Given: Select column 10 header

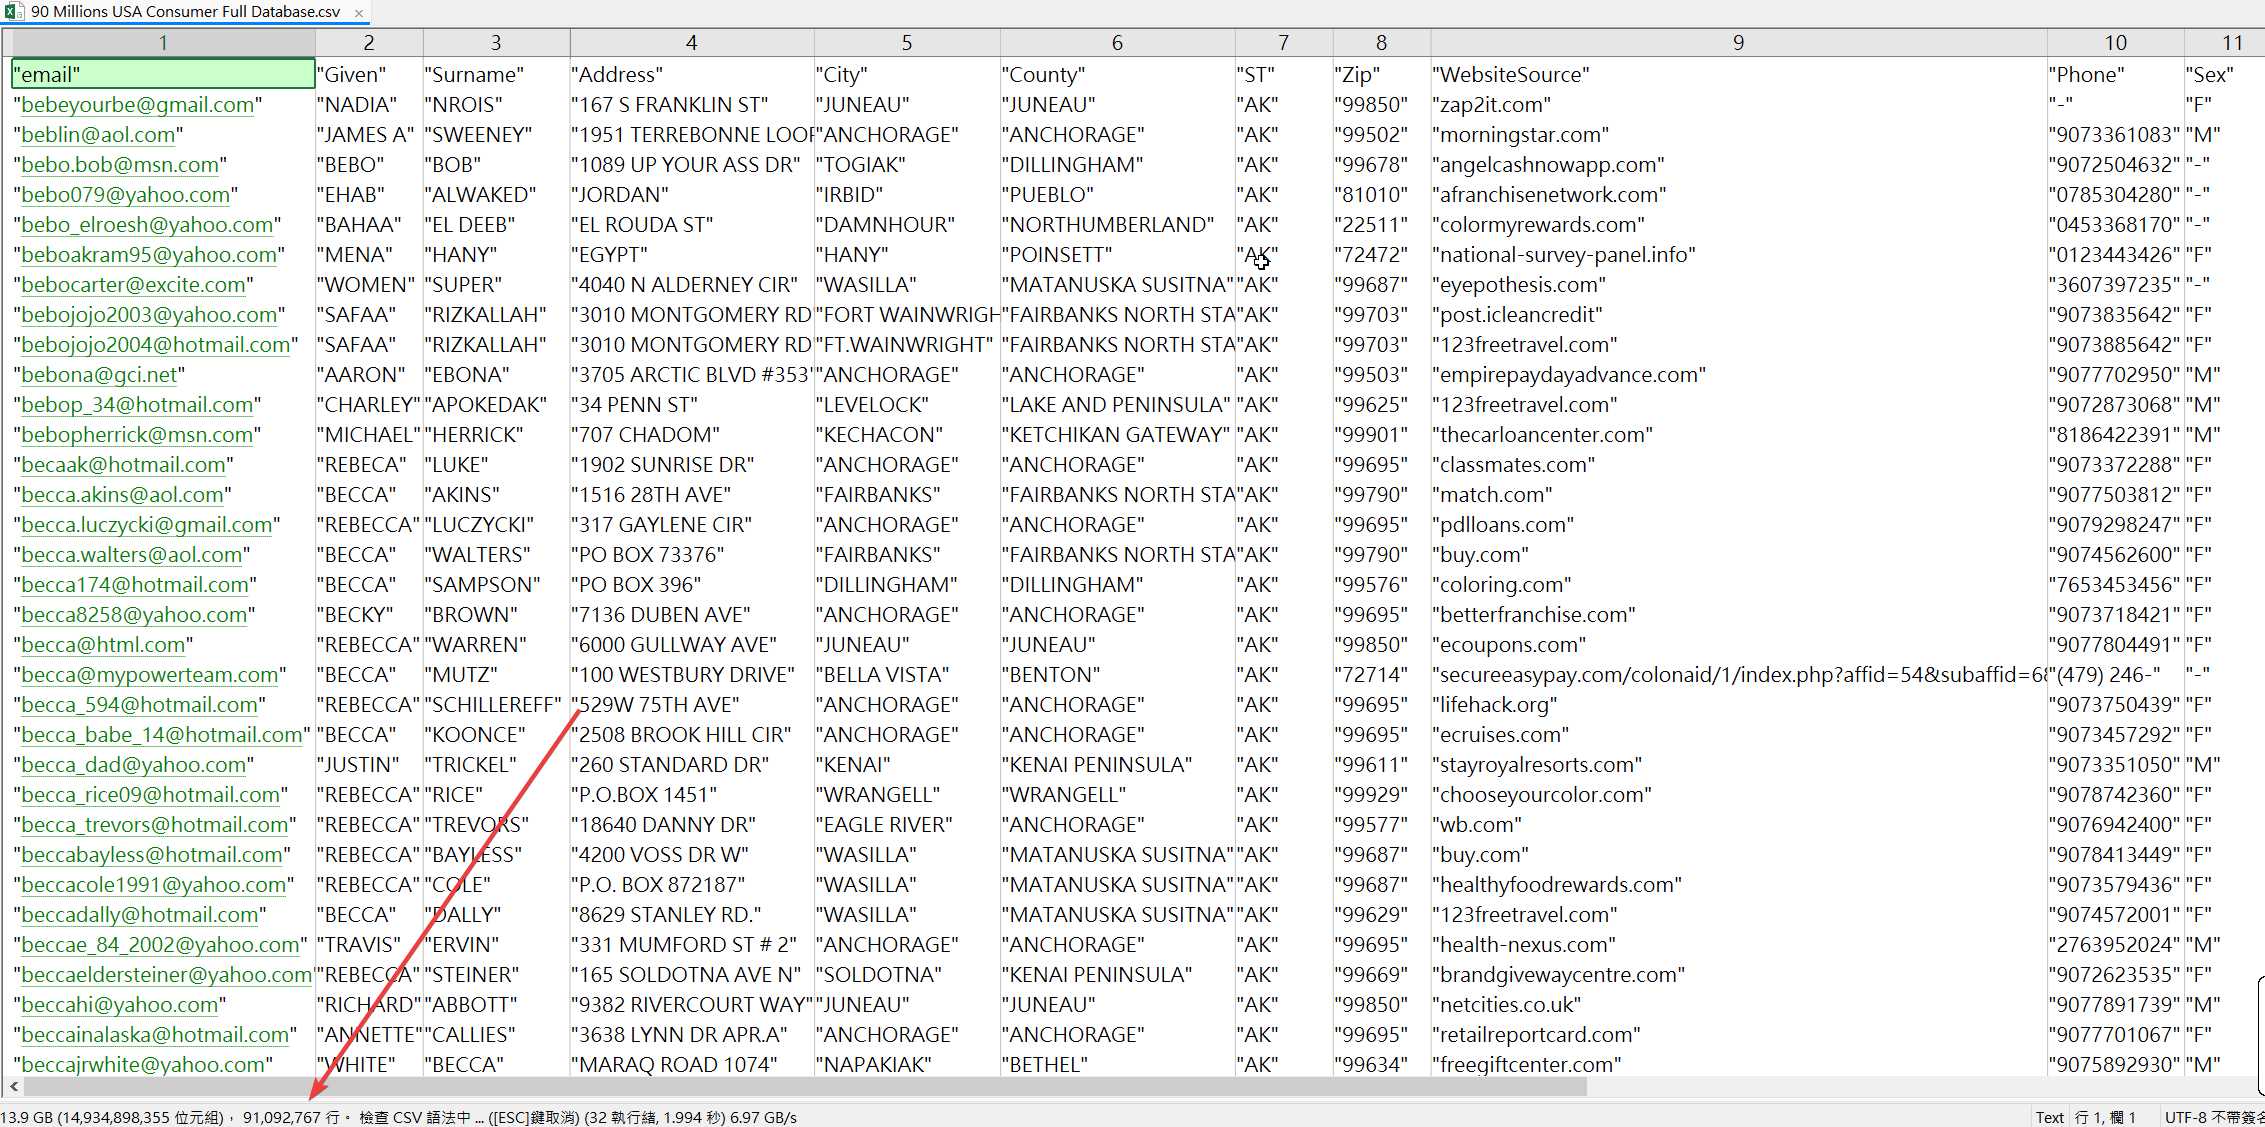Looking at the screenshot, I should tap(2115, 43).
